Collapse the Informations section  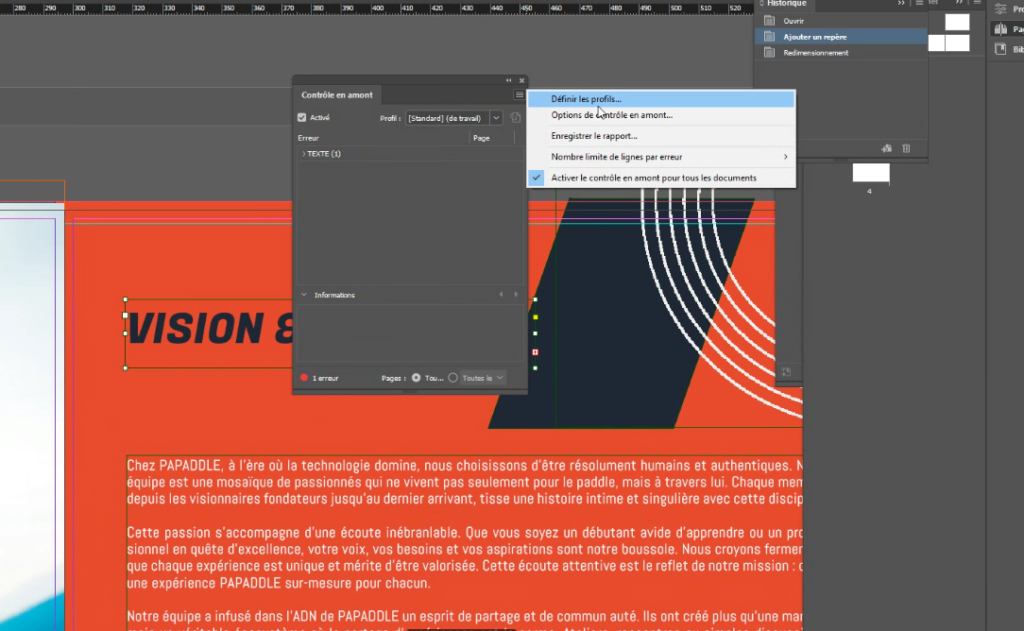[304, 295]
